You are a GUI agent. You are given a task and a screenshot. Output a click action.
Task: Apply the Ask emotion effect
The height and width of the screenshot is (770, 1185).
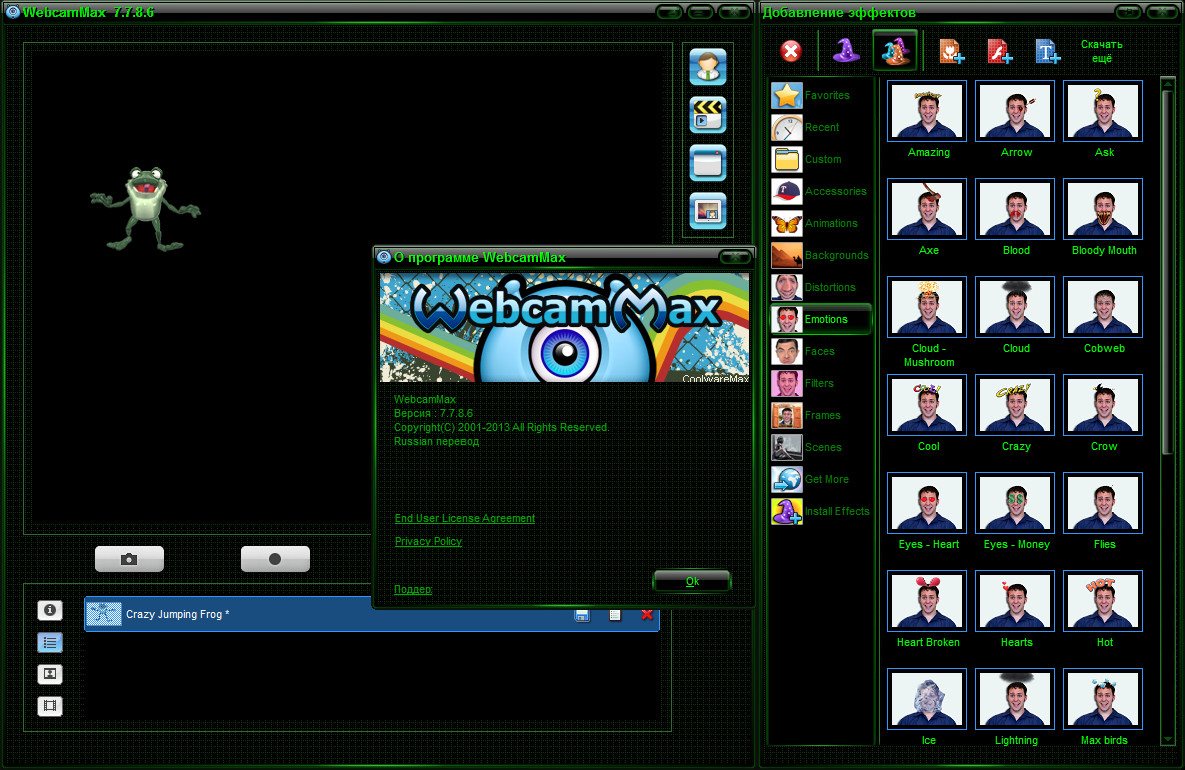click(x=1103, y=111)
